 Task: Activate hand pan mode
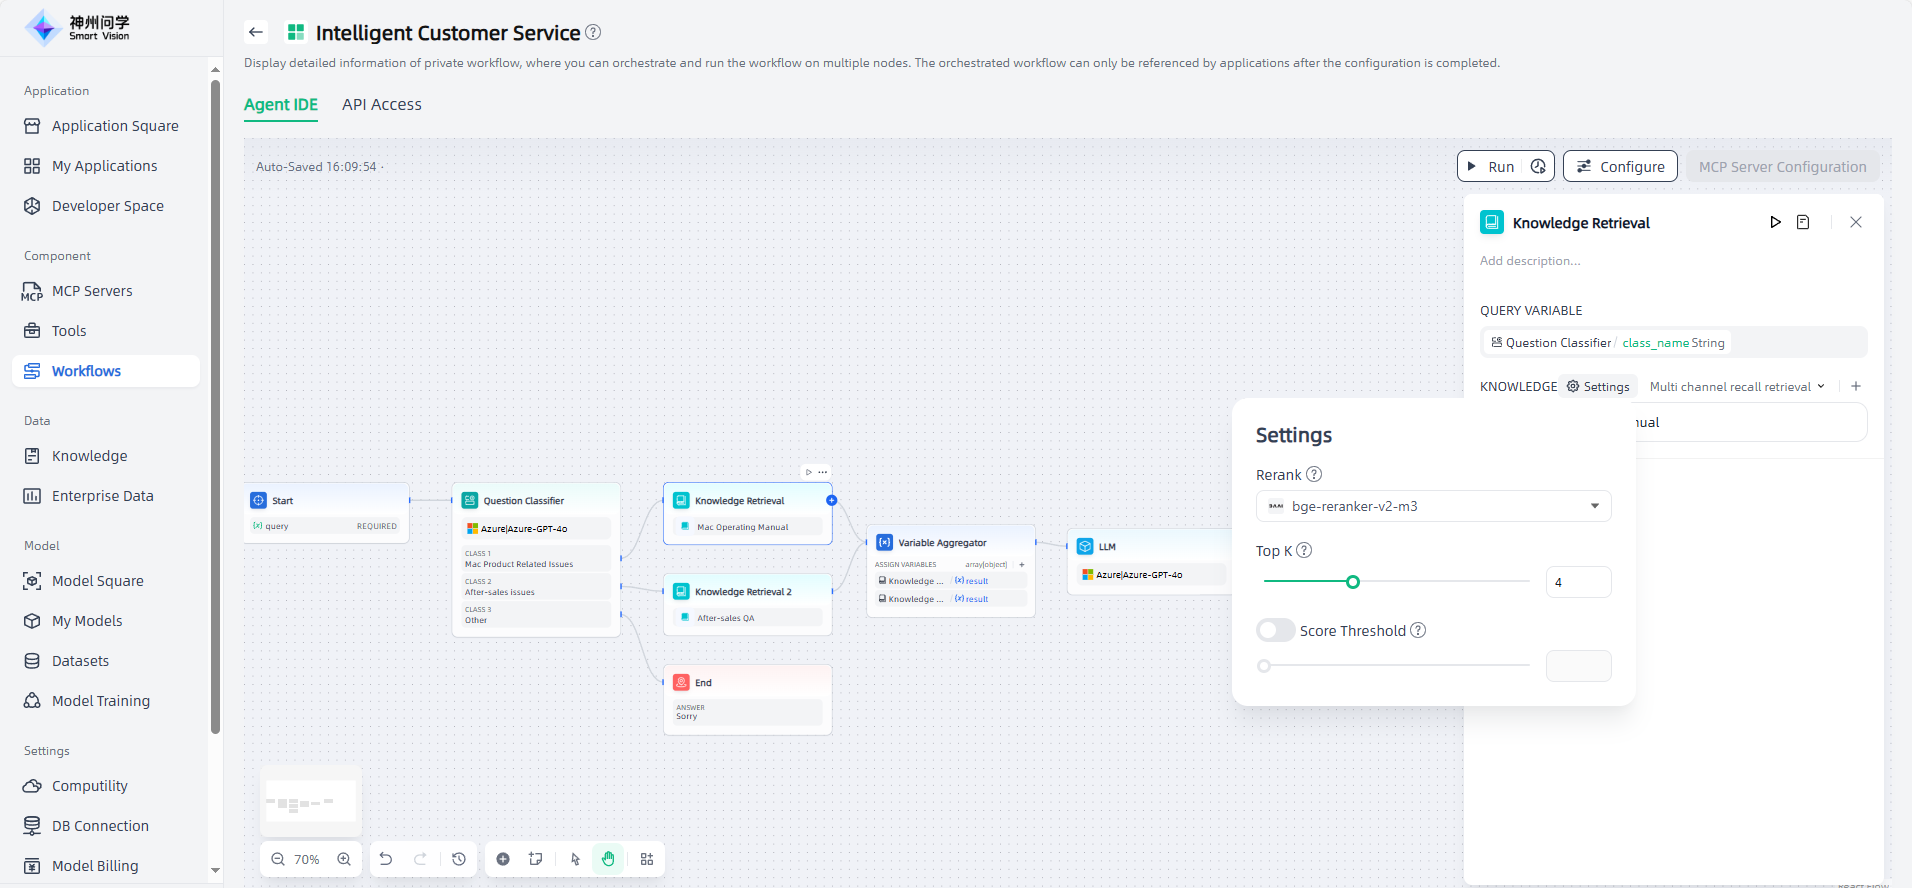[x=608, y=859]
